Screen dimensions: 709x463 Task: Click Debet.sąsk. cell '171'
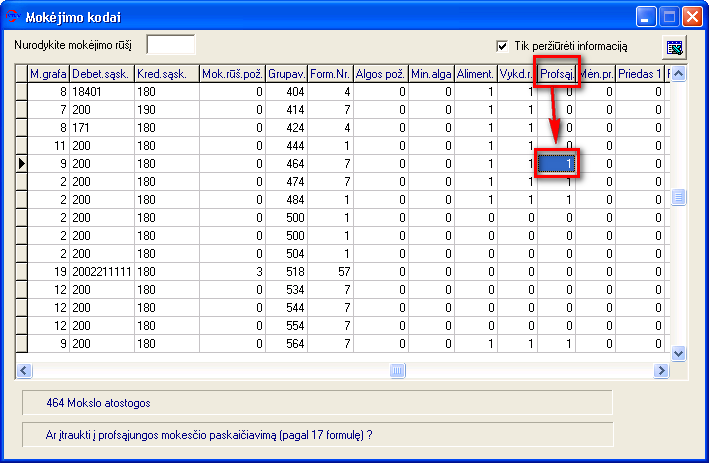pos(102,128)
